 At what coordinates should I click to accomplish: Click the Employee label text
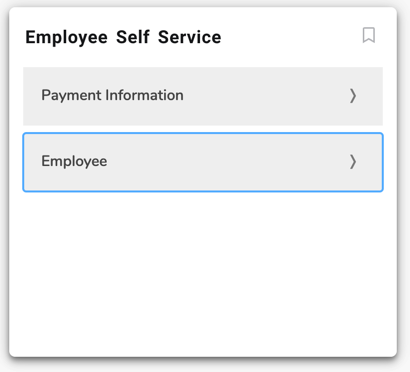(x=74, y=161)
